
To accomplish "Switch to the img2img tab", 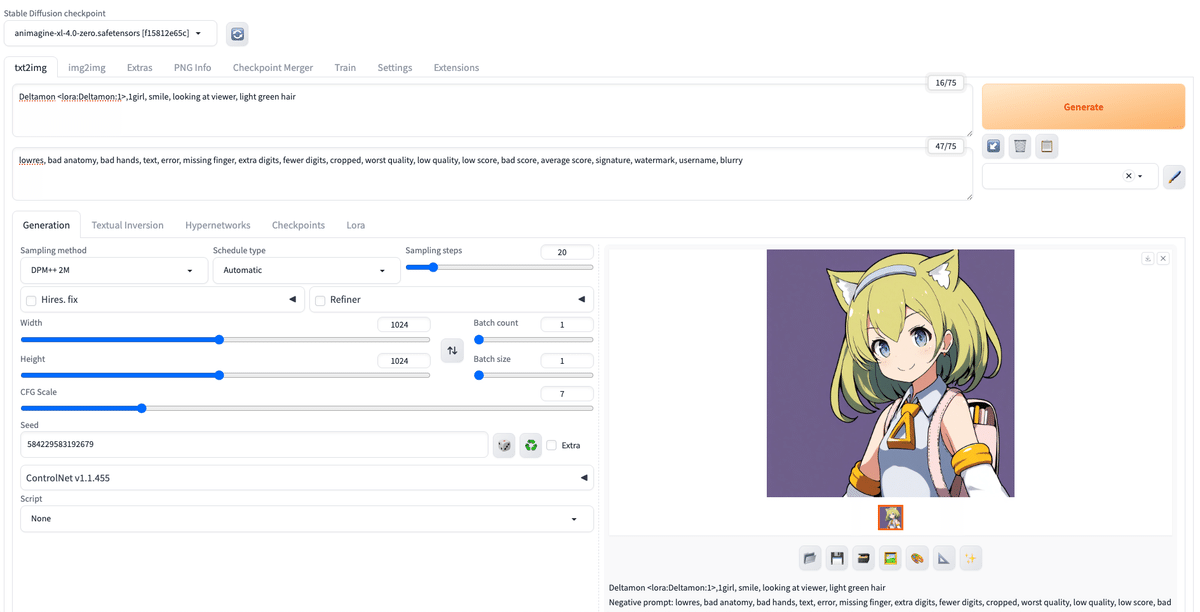I will coord(87,67).
